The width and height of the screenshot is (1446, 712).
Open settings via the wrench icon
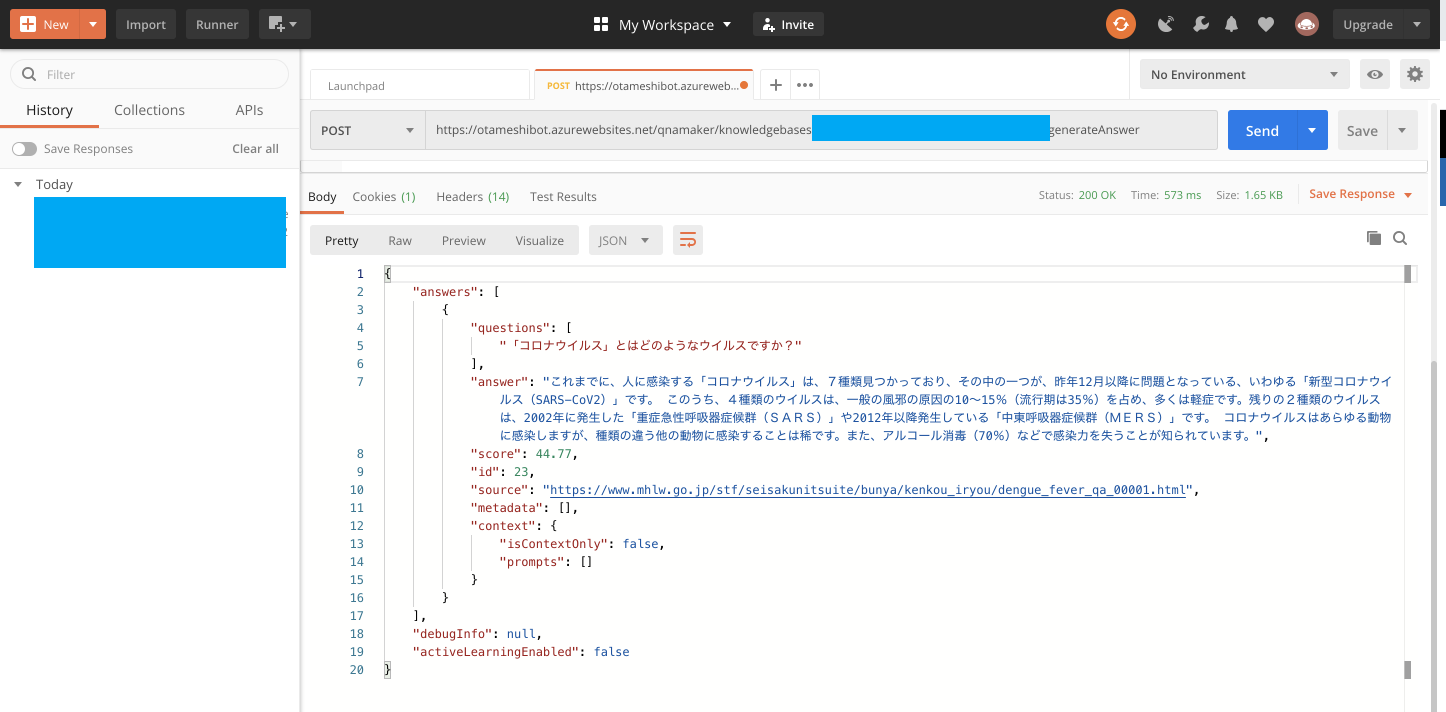click(1199, 24)
